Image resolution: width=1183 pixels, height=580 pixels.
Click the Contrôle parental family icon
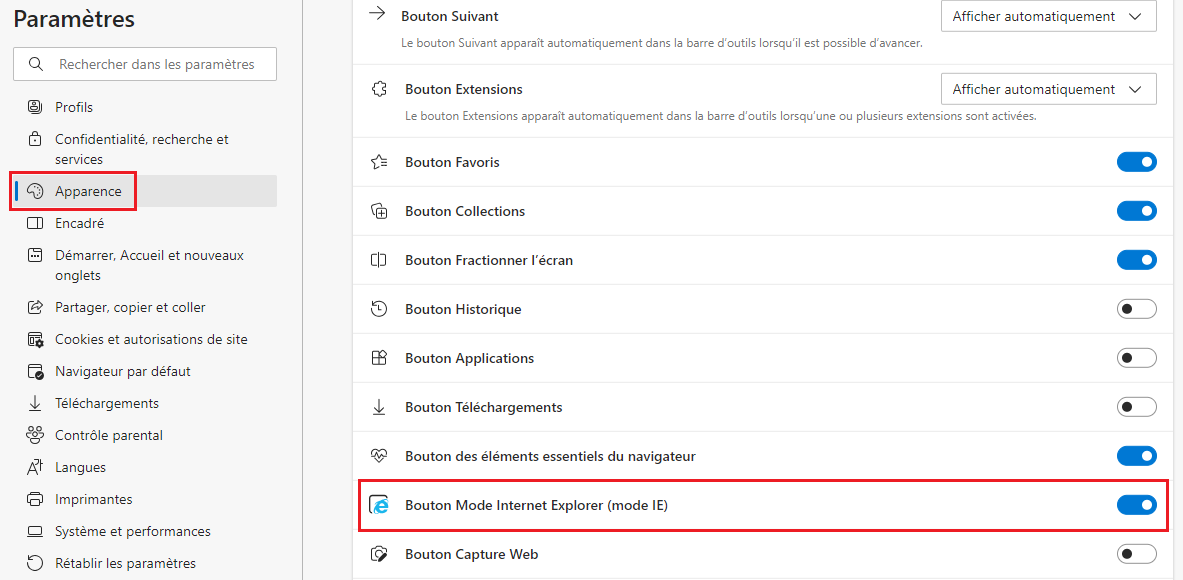35,435
